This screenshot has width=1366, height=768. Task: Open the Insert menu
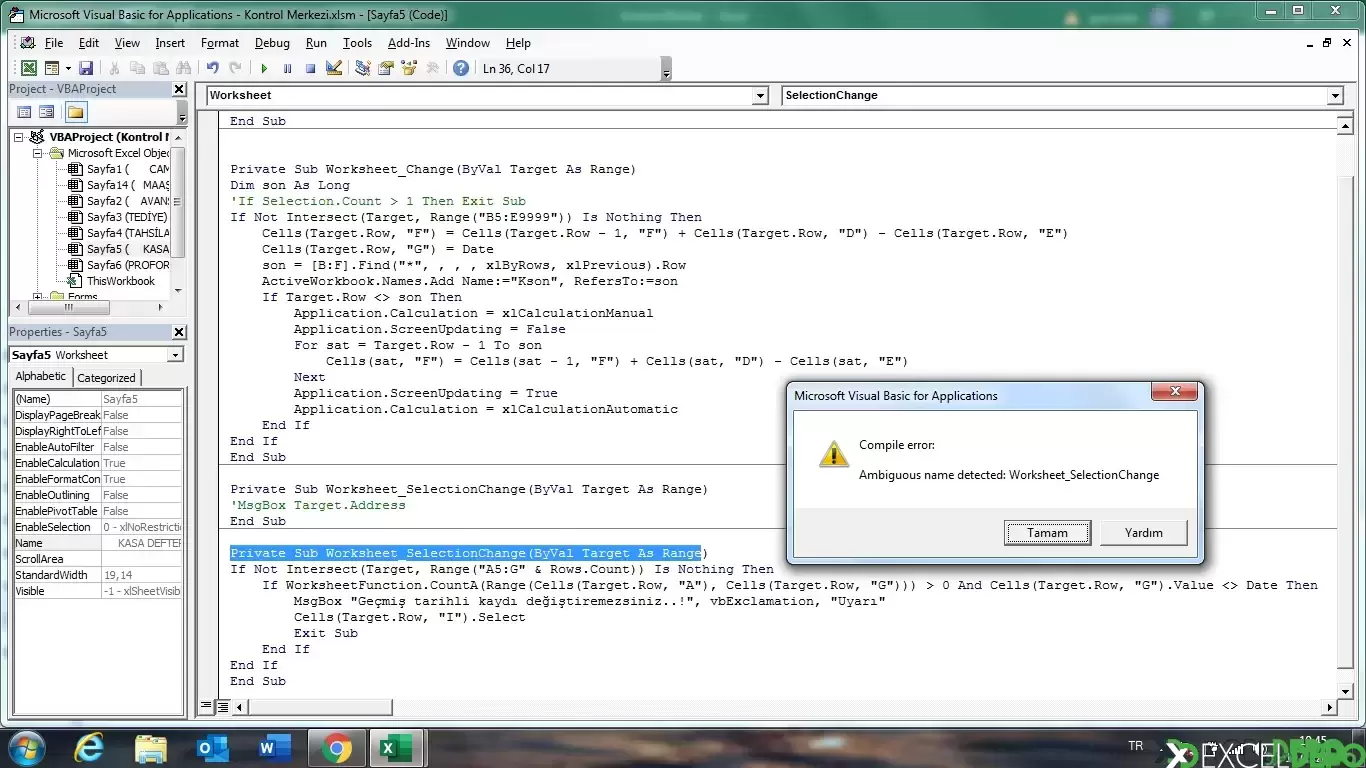coord(170,43)
